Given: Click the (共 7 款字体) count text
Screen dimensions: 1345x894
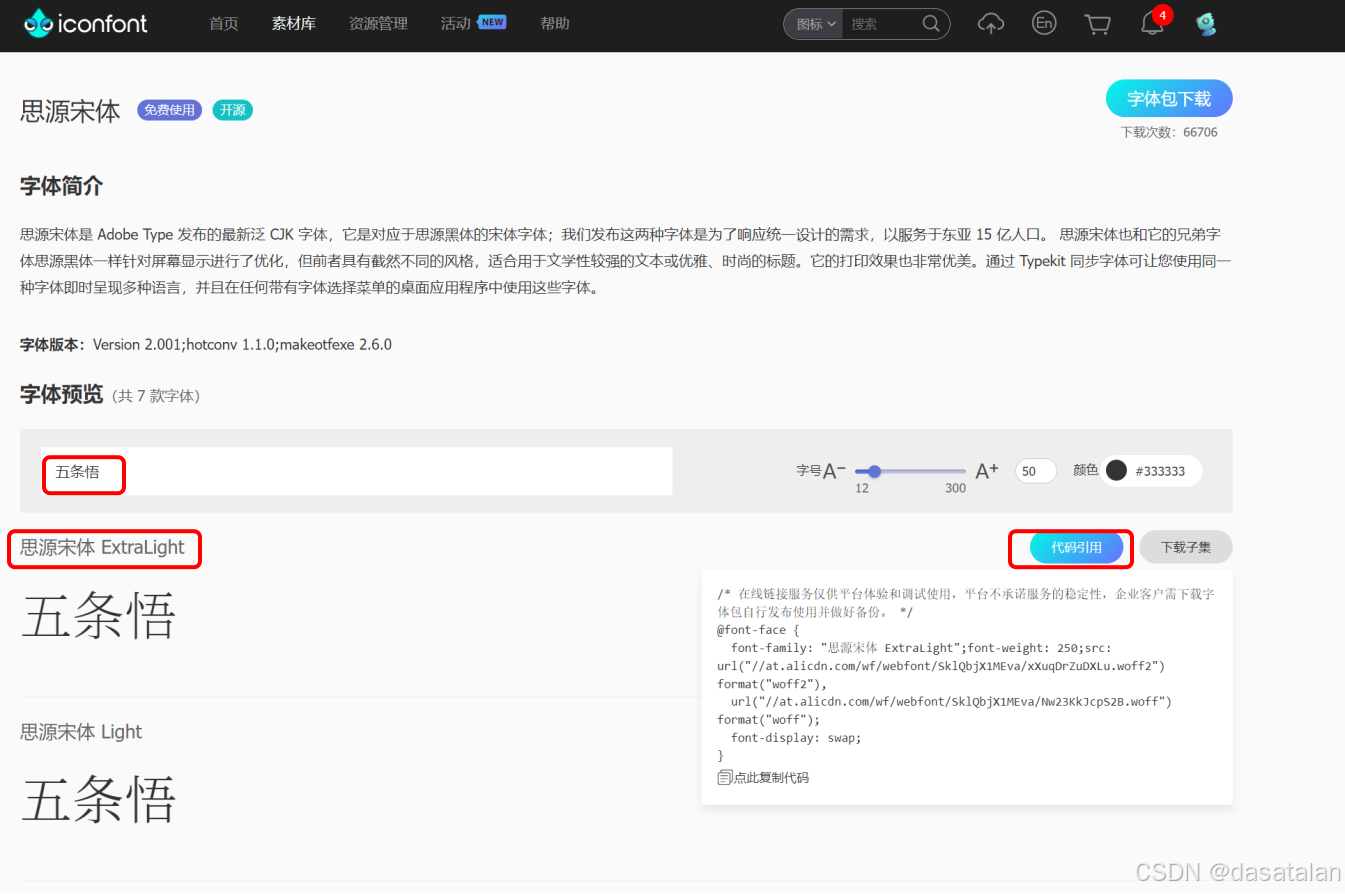Looking at the screenshot, I should coord(155,396).
